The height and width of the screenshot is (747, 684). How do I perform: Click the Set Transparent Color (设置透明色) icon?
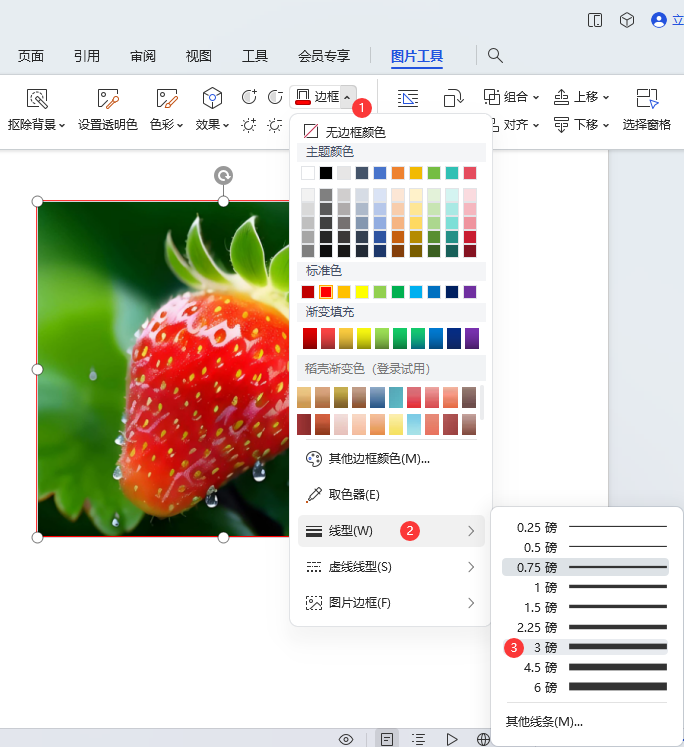(x=108, y=98)
